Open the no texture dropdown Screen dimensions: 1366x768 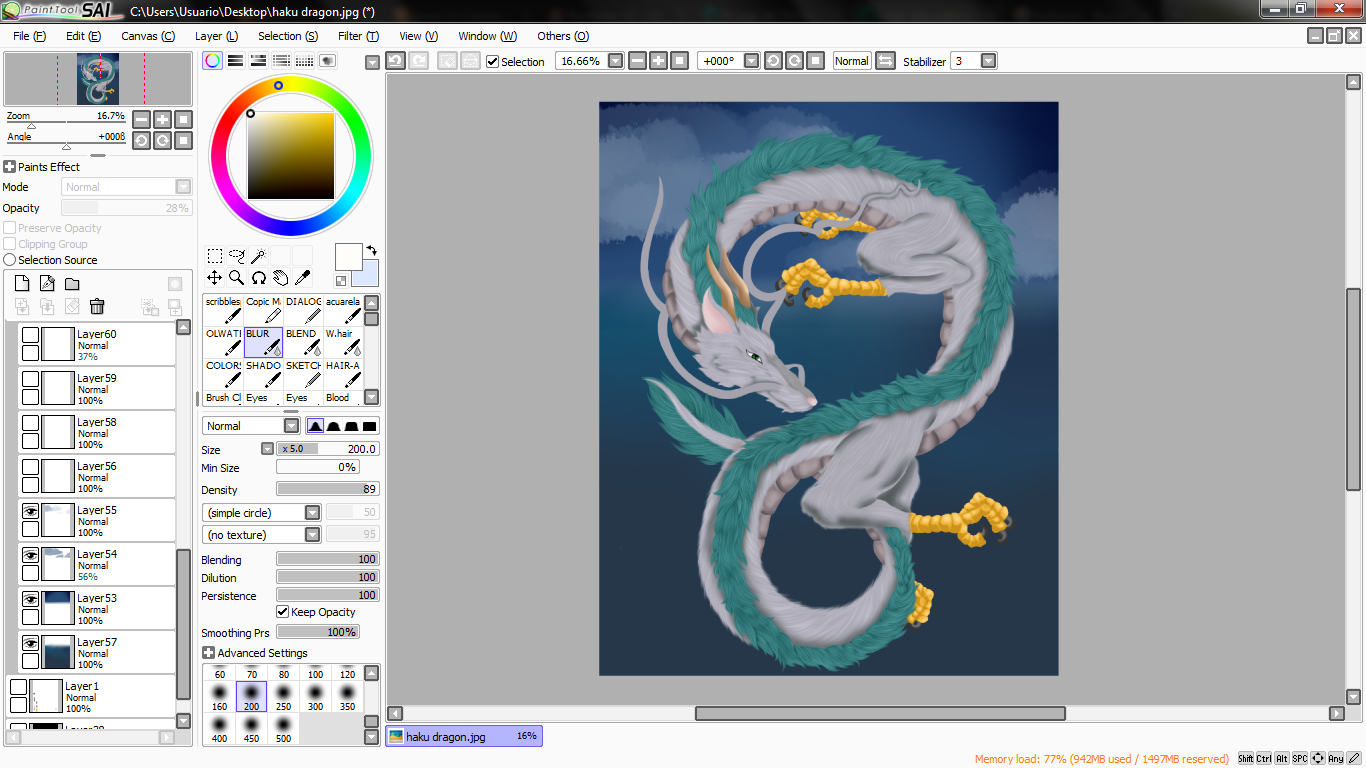pos(312,535)
